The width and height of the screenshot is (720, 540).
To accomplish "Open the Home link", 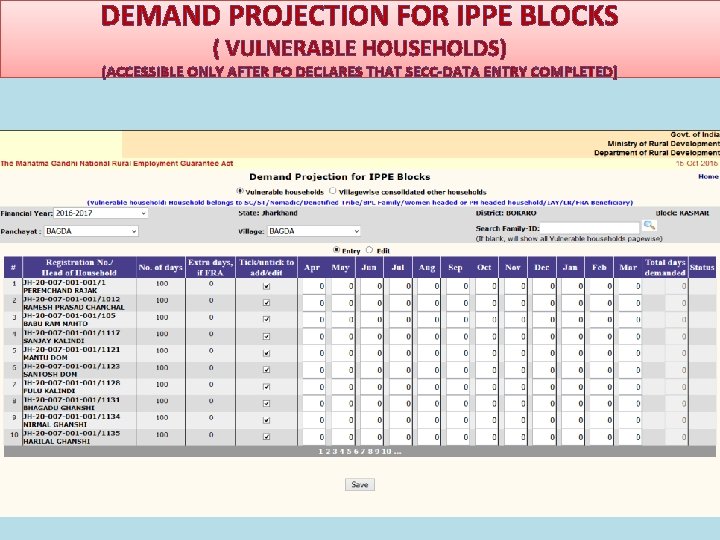I will pos(708,176).
